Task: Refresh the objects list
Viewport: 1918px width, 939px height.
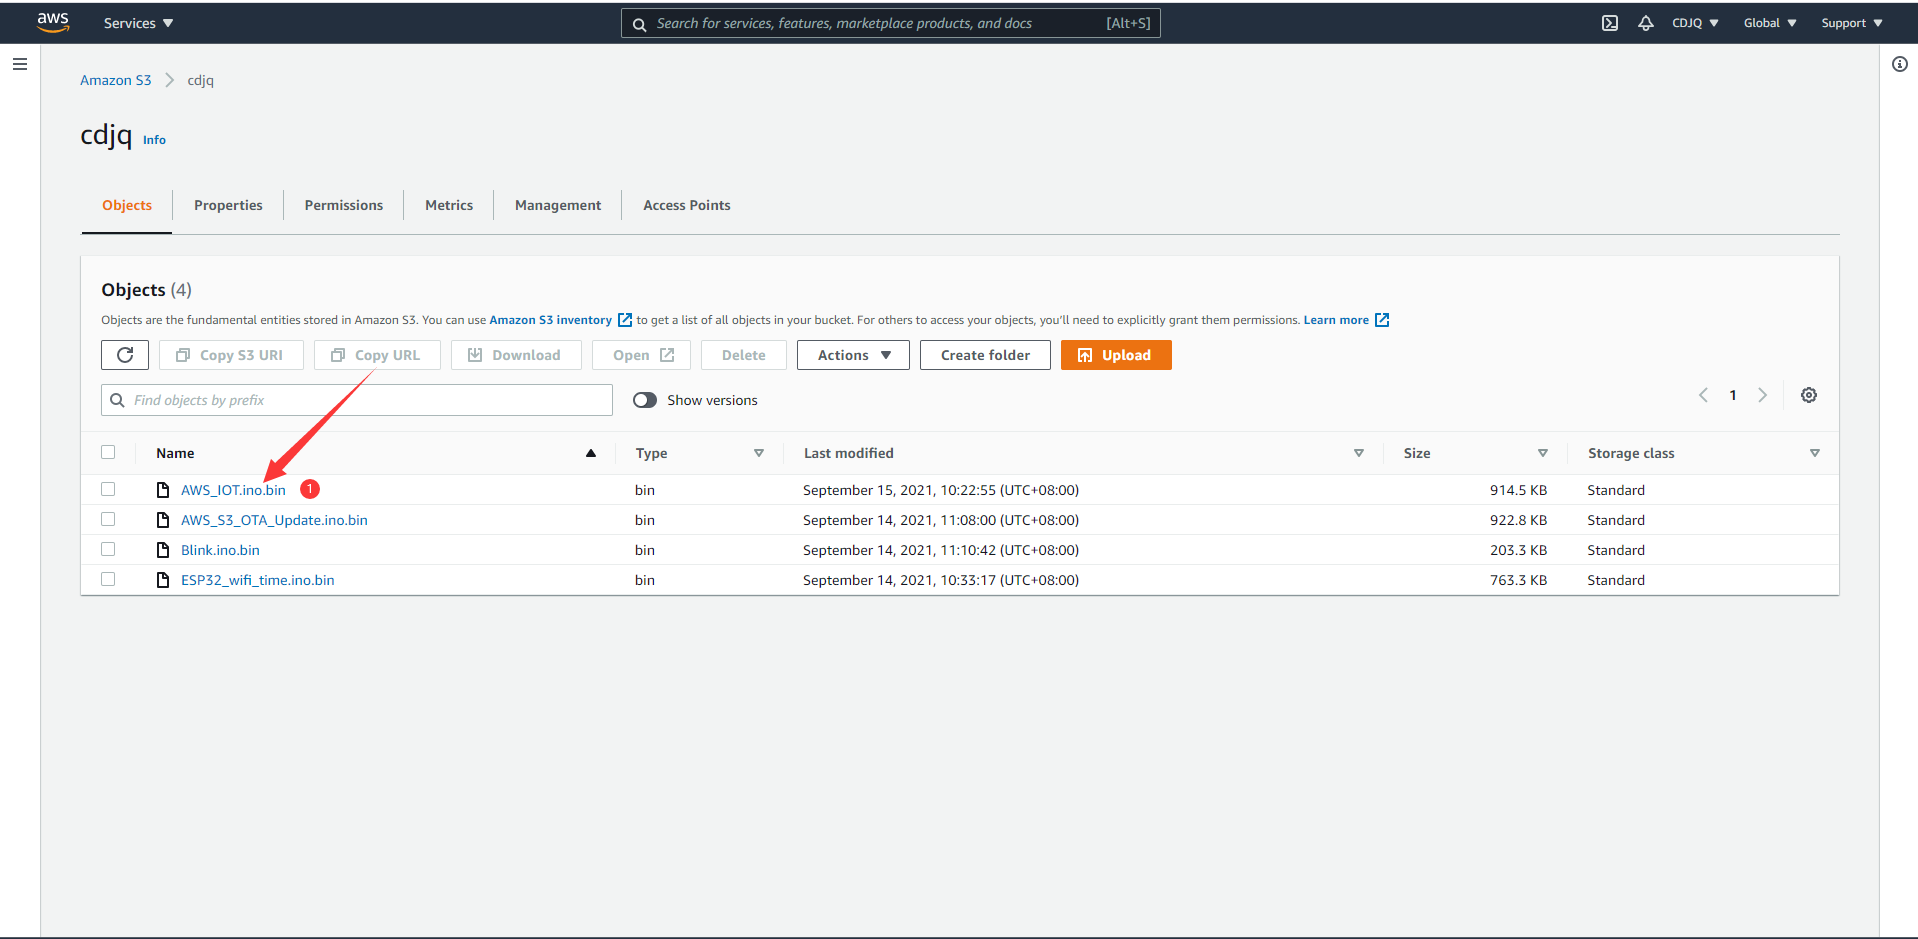Action: pyautogui.click(x=125, y=355)
